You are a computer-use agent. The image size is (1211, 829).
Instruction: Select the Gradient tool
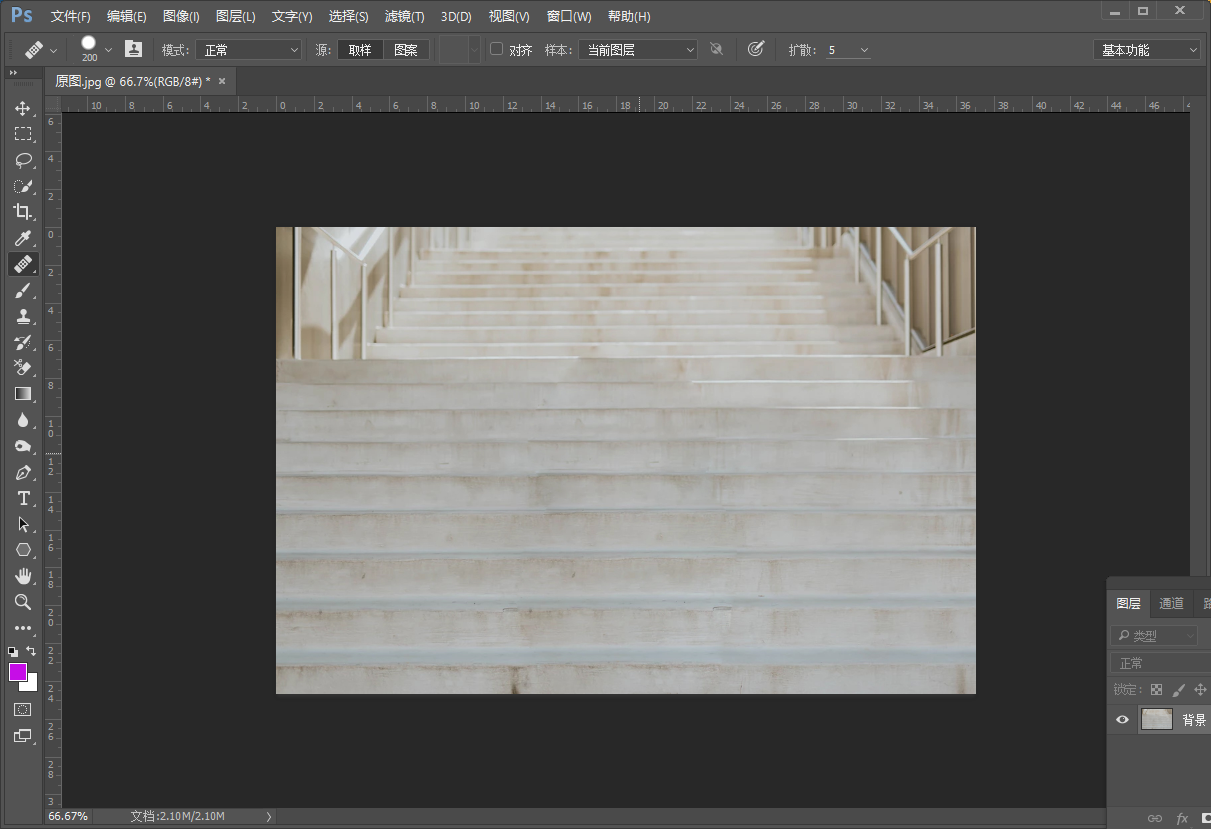coord(23,394)
